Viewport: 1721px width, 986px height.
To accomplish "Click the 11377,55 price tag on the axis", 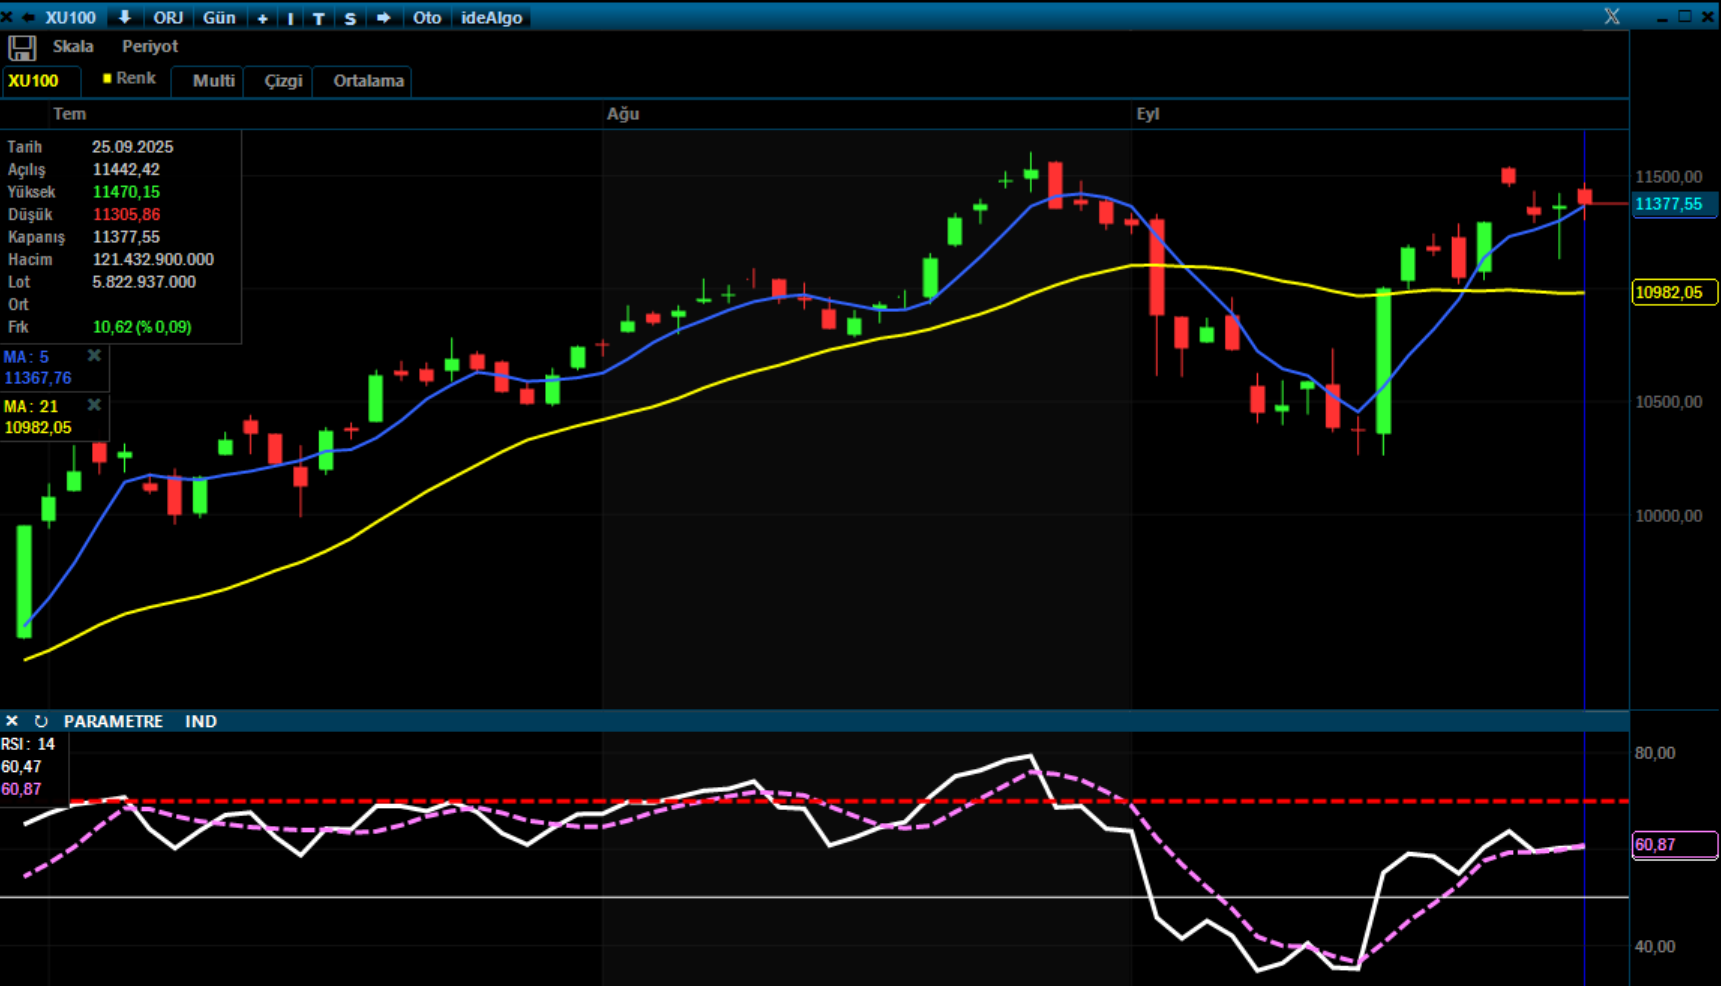I will point(1674,204).
